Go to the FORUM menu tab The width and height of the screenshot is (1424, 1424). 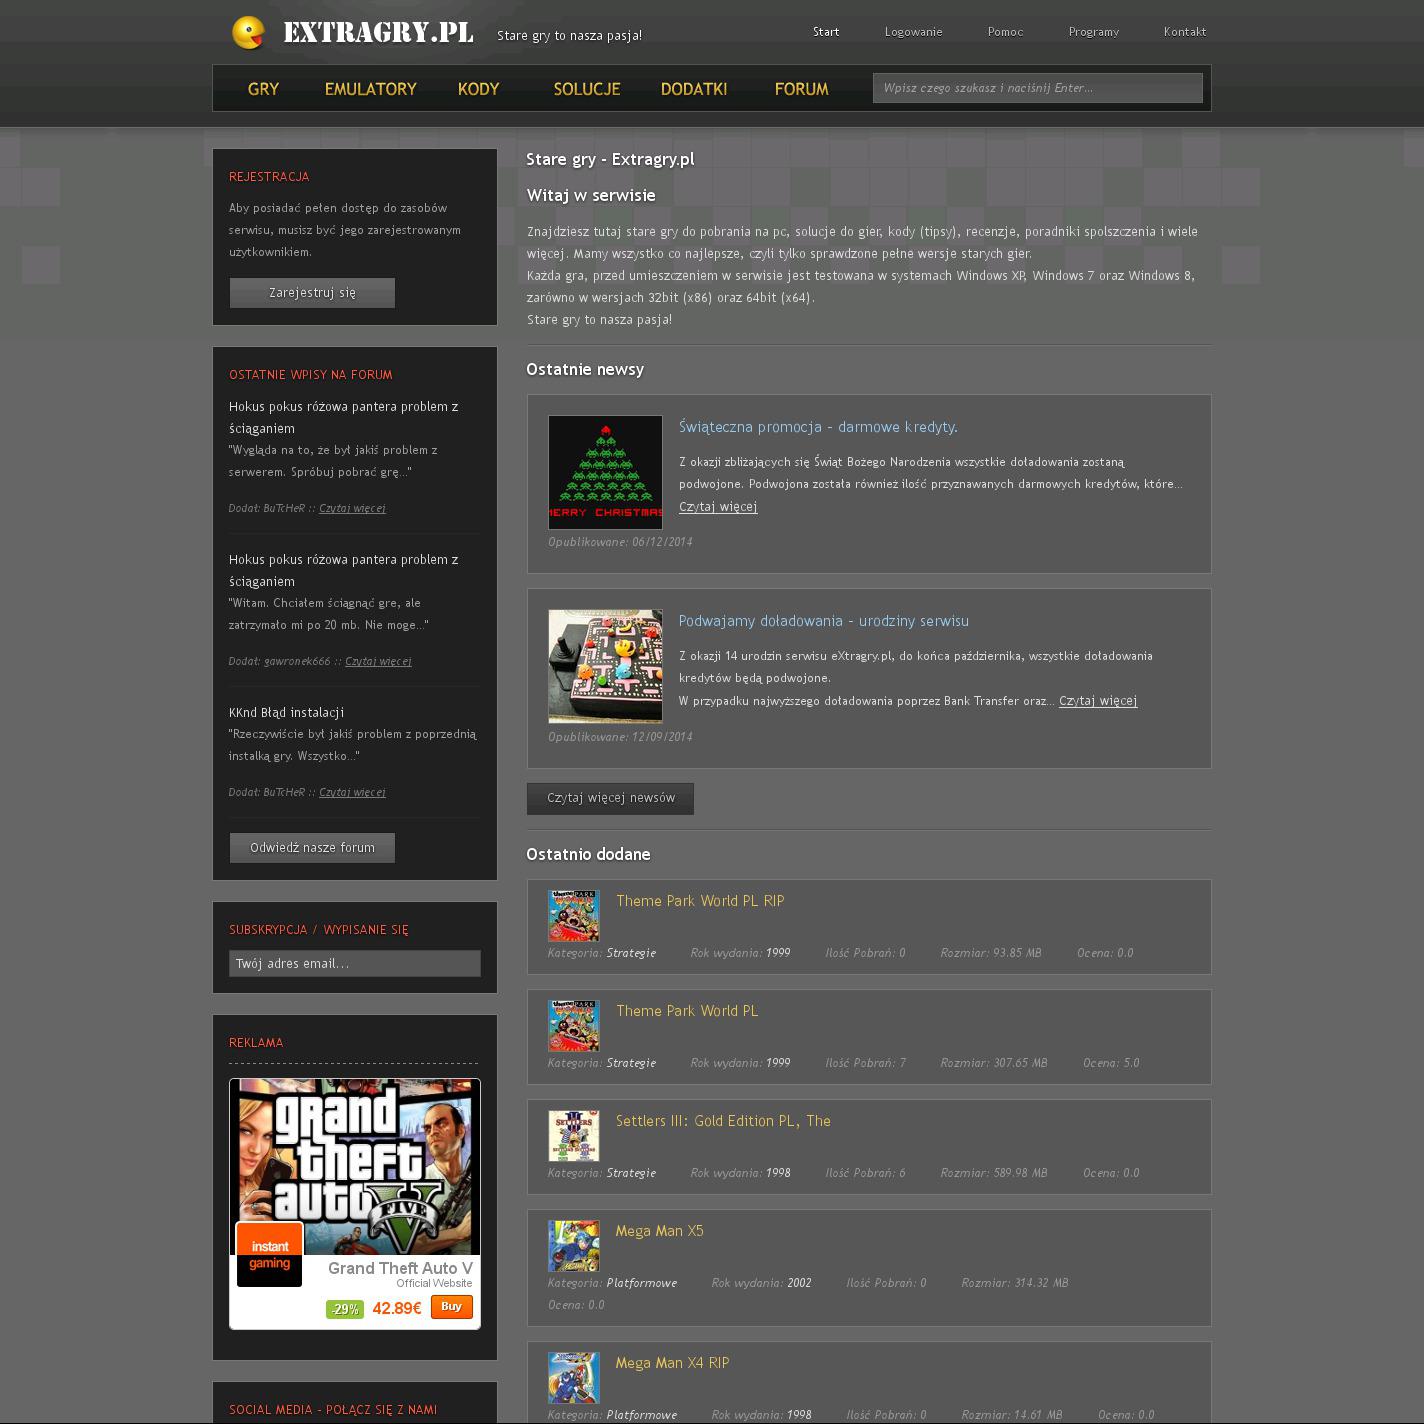coord(801,89)
